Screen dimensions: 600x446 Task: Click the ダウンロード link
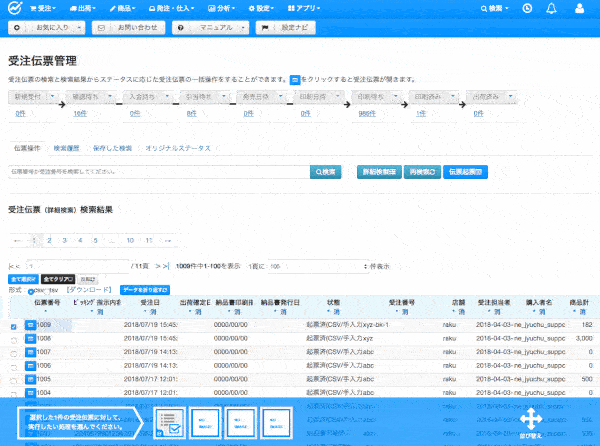pos(89,290)
